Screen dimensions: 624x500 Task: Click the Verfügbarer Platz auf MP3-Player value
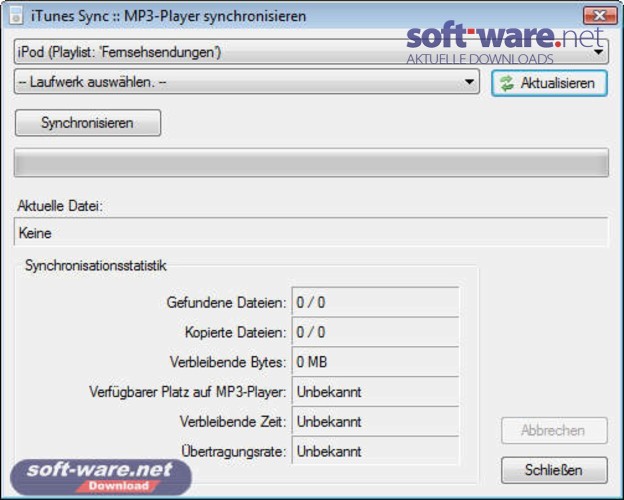pyautogui.click(x=376, y=392)
